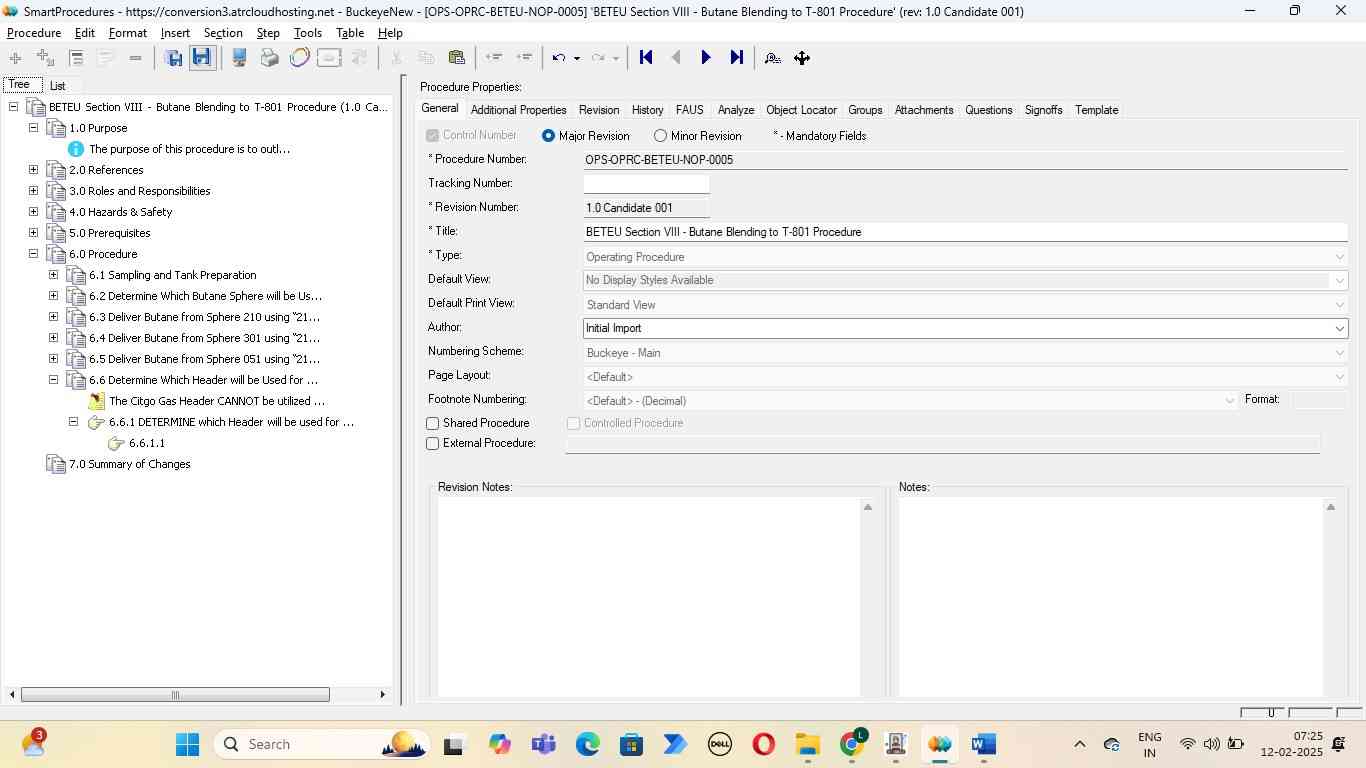Screen dimensions: 1366x768
Task: Go to first with the blue skip-back icon
Action: click(646, 58)
